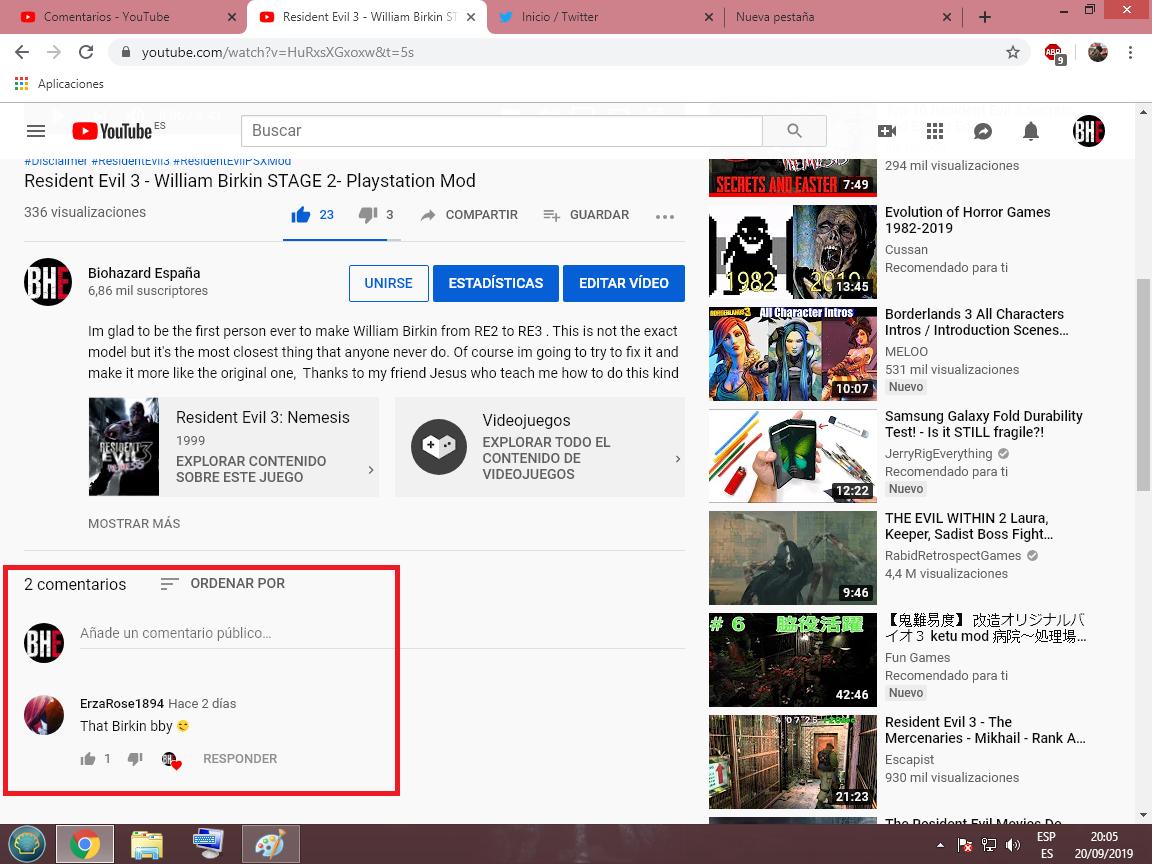Like ErzaRose1894's comment
This screenshot has width=1152, height=864.
[x=88, y=759]
